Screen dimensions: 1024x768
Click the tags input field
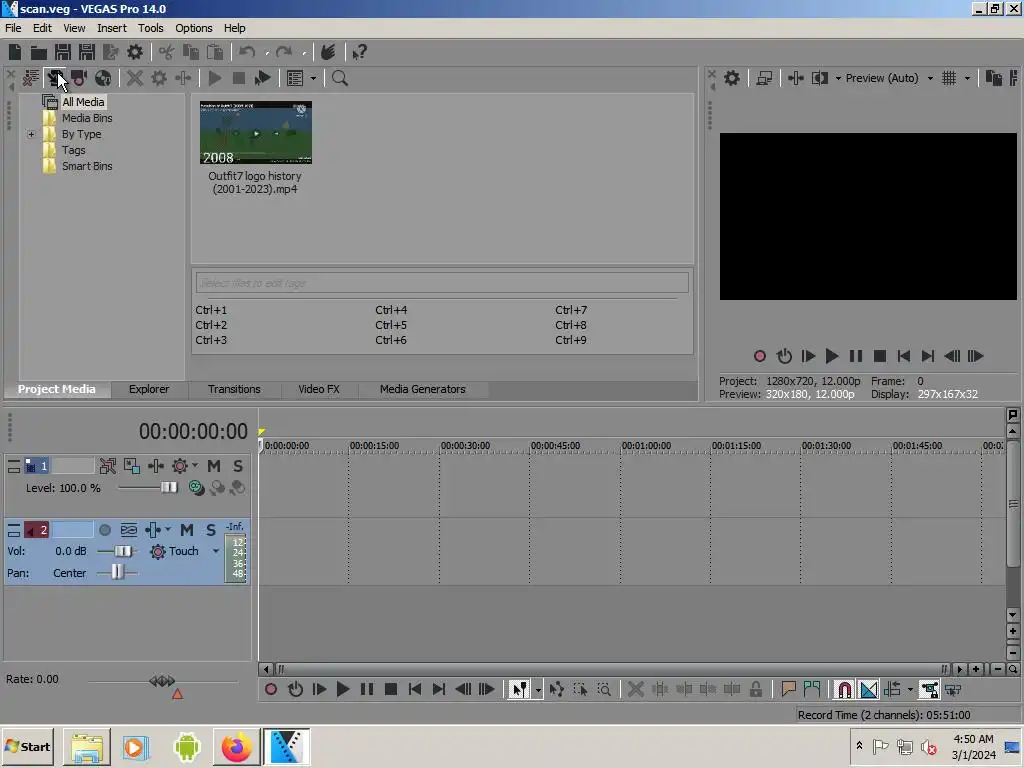pyautogui.click(x=441, y=283)
